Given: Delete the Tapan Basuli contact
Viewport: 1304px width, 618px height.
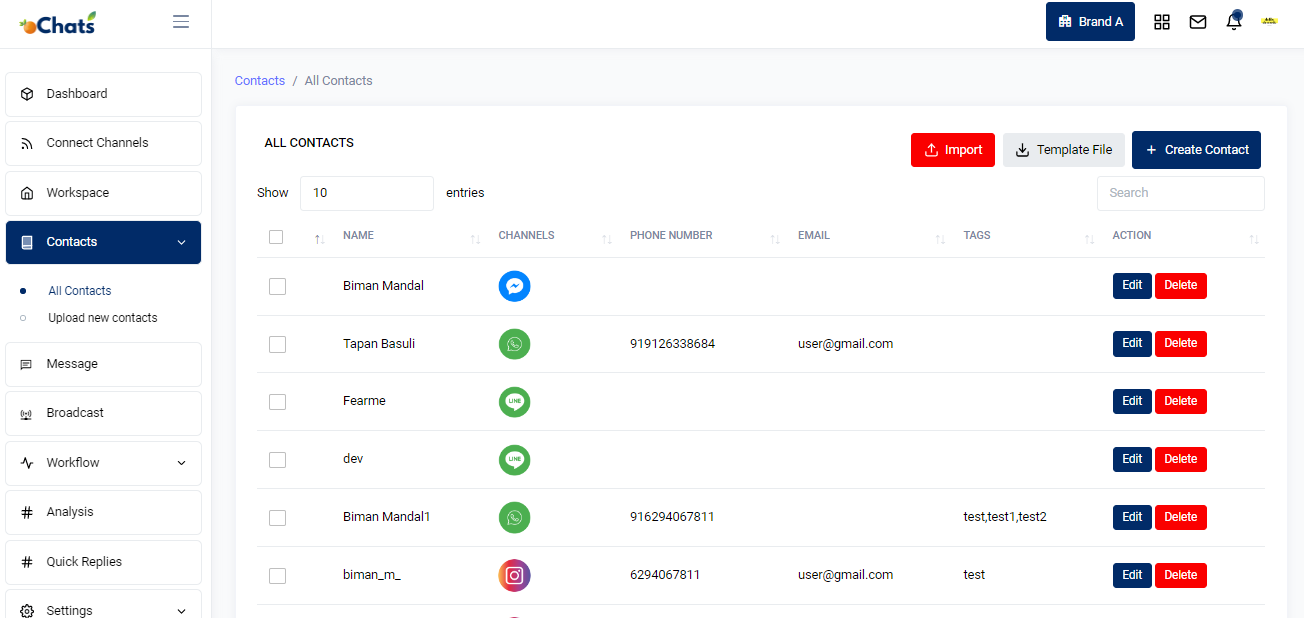Looking at the screenshot, I should coord(1181,344).
